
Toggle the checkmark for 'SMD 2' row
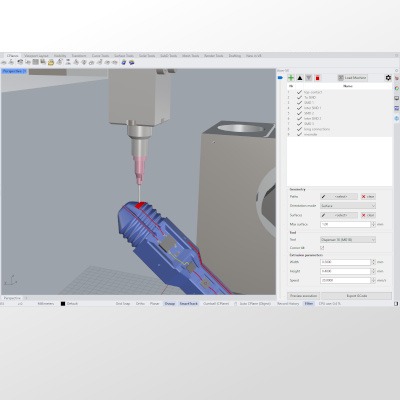coord(299,113)
